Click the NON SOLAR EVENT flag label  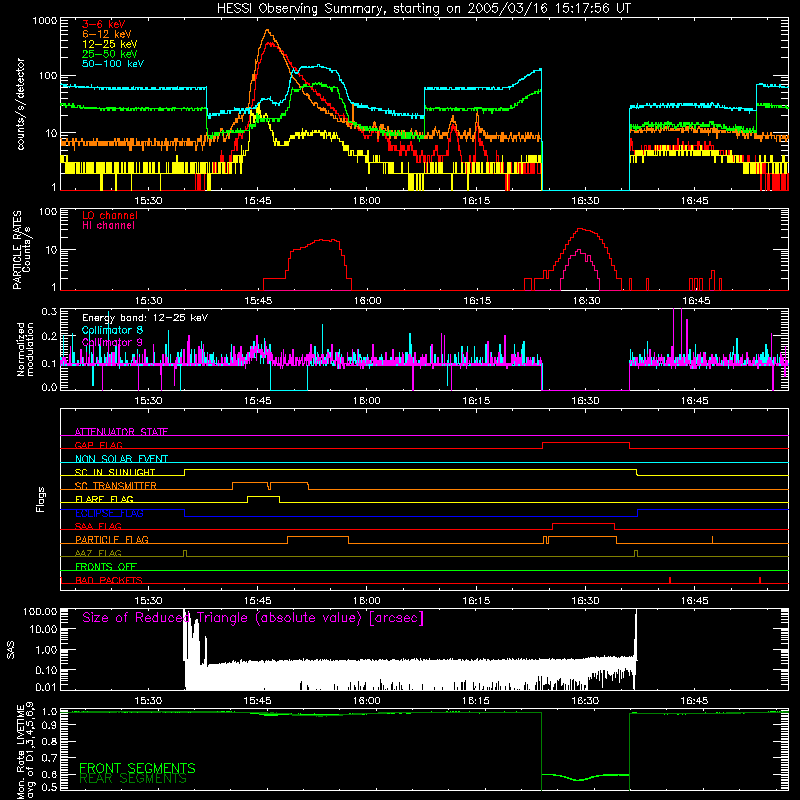[x=121, y=459]
